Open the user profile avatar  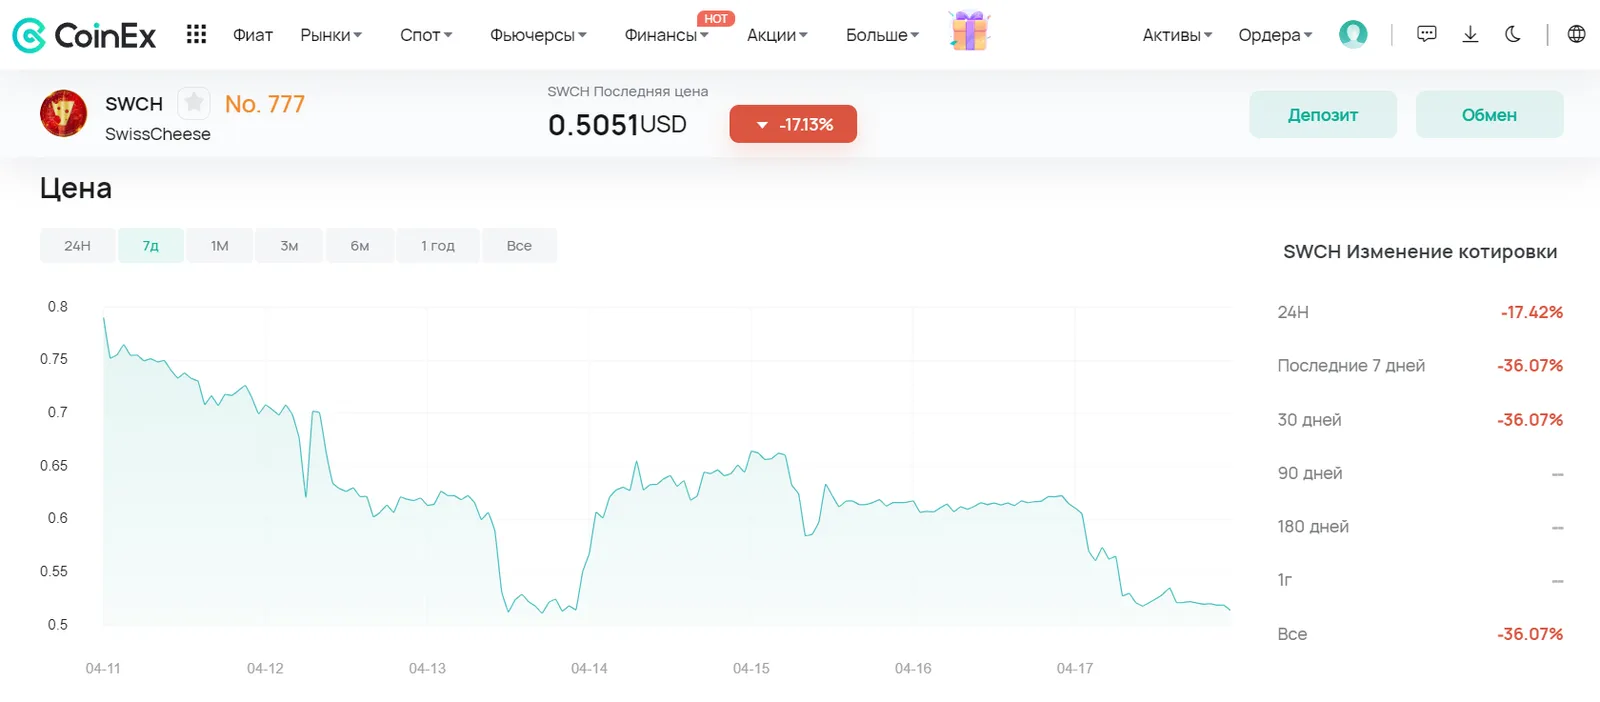1353,34
